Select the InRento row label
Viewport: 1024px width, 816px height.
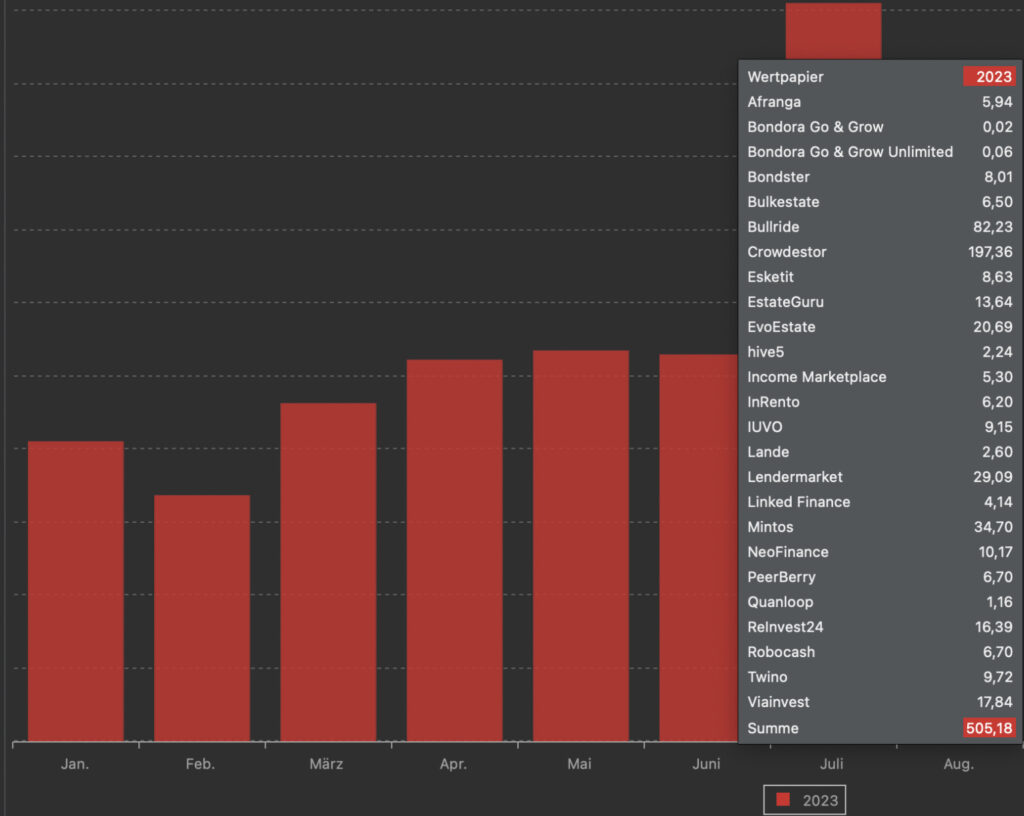(773, 402)
